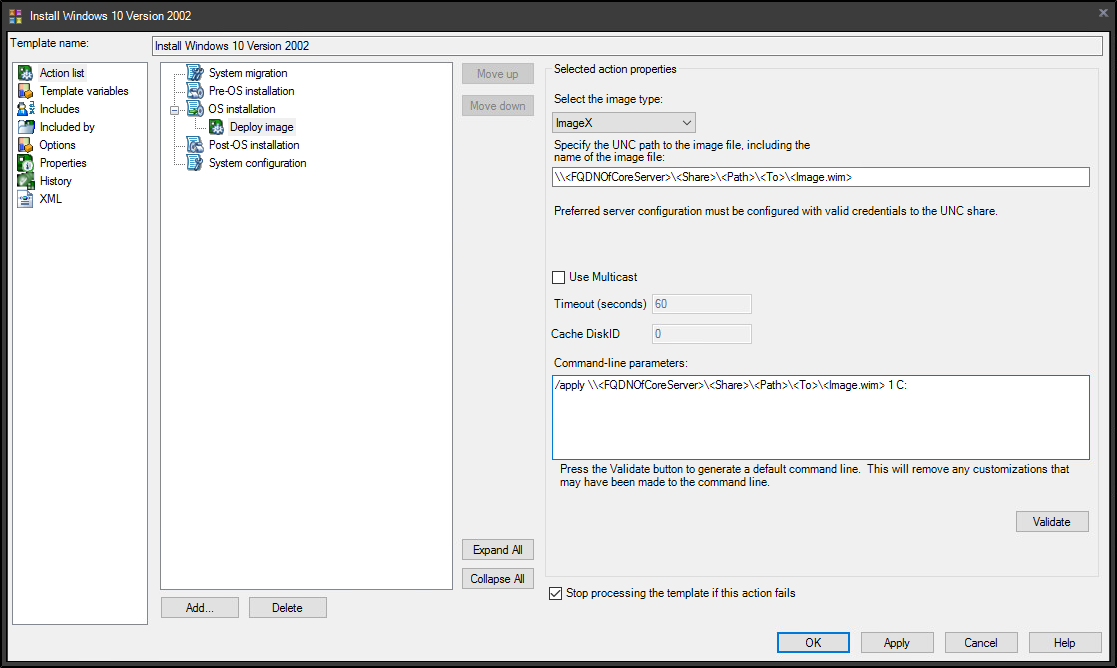Image resolution: width=1117 pixels, height=668 pixels.
Task: Open the image type dropdown showing ImageX
Action: (624, 122)
